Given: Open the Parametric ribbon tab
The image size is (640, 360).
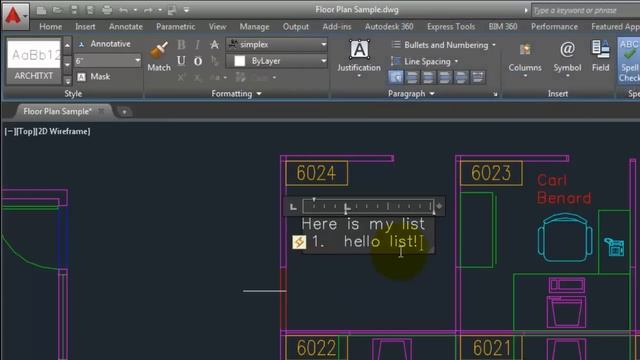Looking at the screenshot, I should (176, 27).
